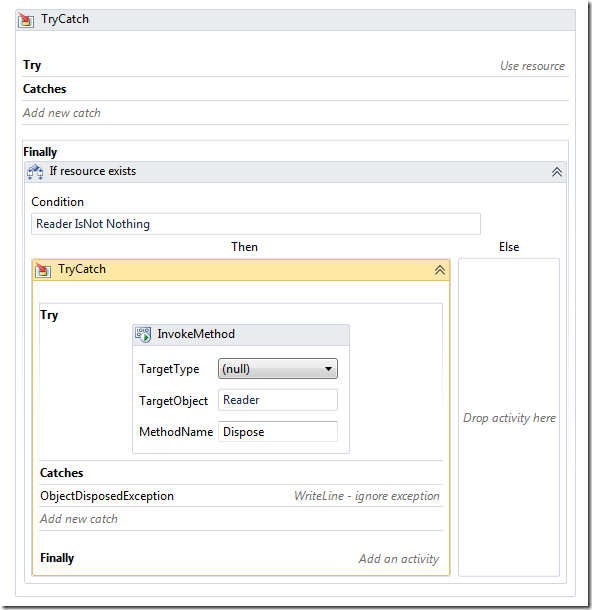Click the Condition expression box
This screenshot has height=610, width=592.
coord(256,224)
